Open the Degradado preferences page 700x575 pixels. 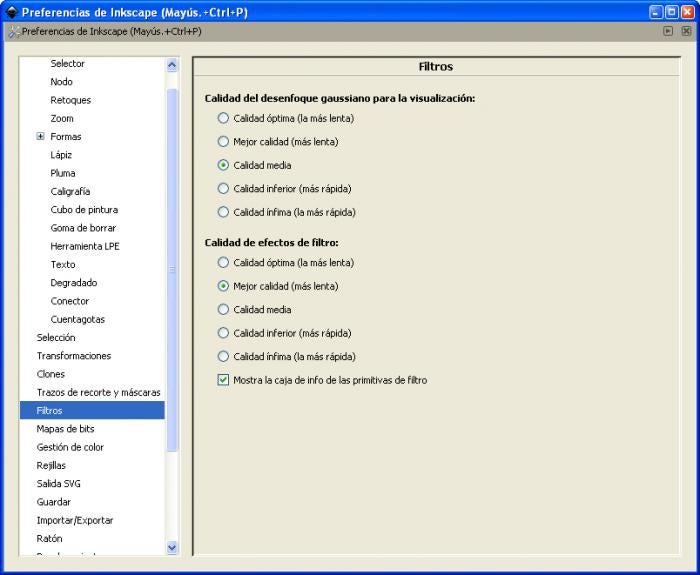74,283
